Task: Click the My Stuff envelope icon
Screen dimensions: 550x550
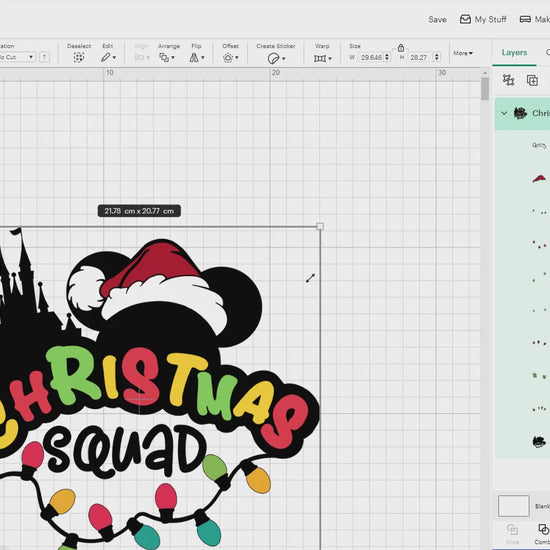Action: tap(465, 19)
